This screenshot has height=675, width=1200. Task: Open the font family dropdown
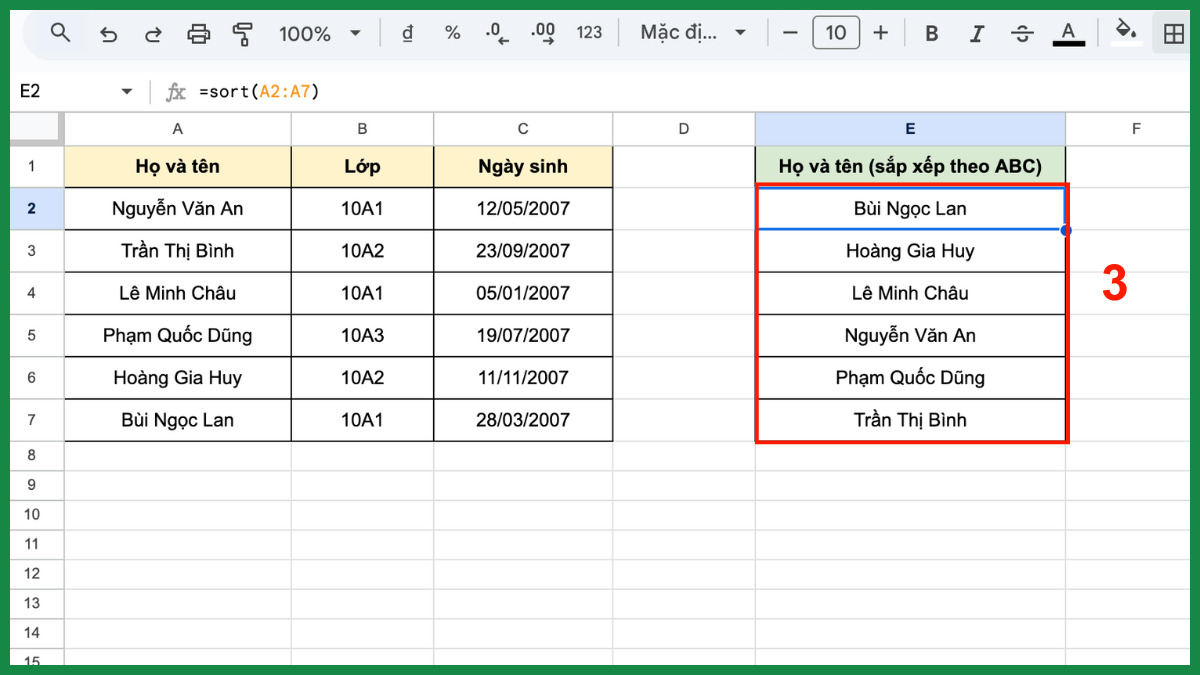[x=693, y=33]
